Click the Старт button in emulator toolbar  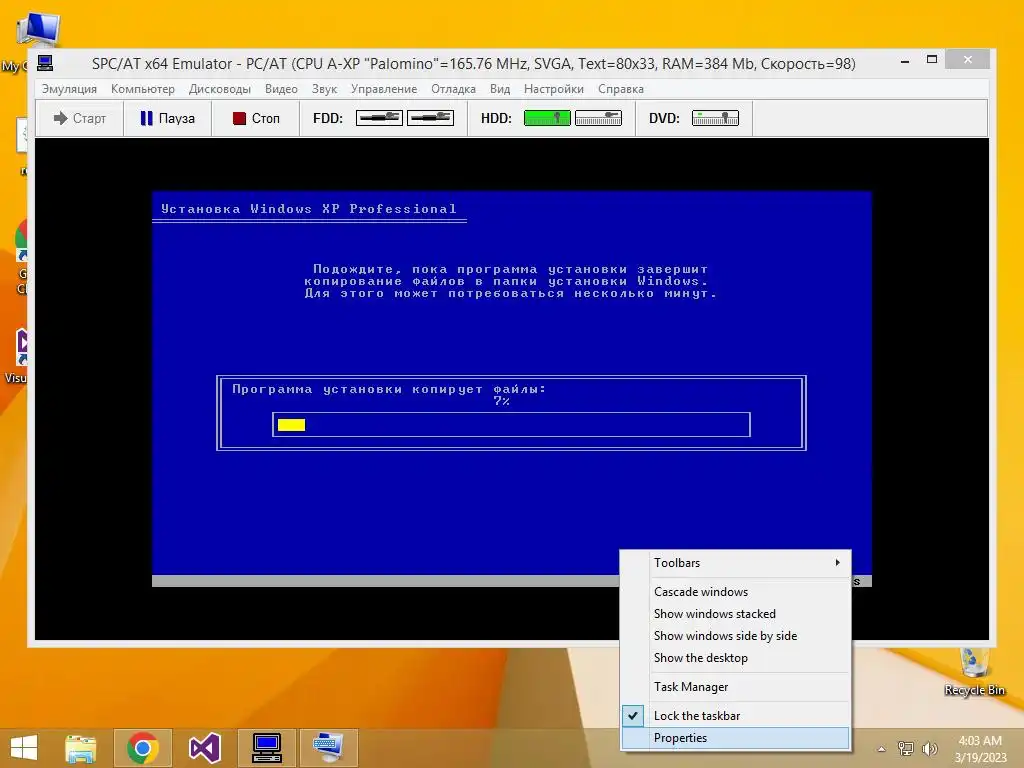point(80,118)
